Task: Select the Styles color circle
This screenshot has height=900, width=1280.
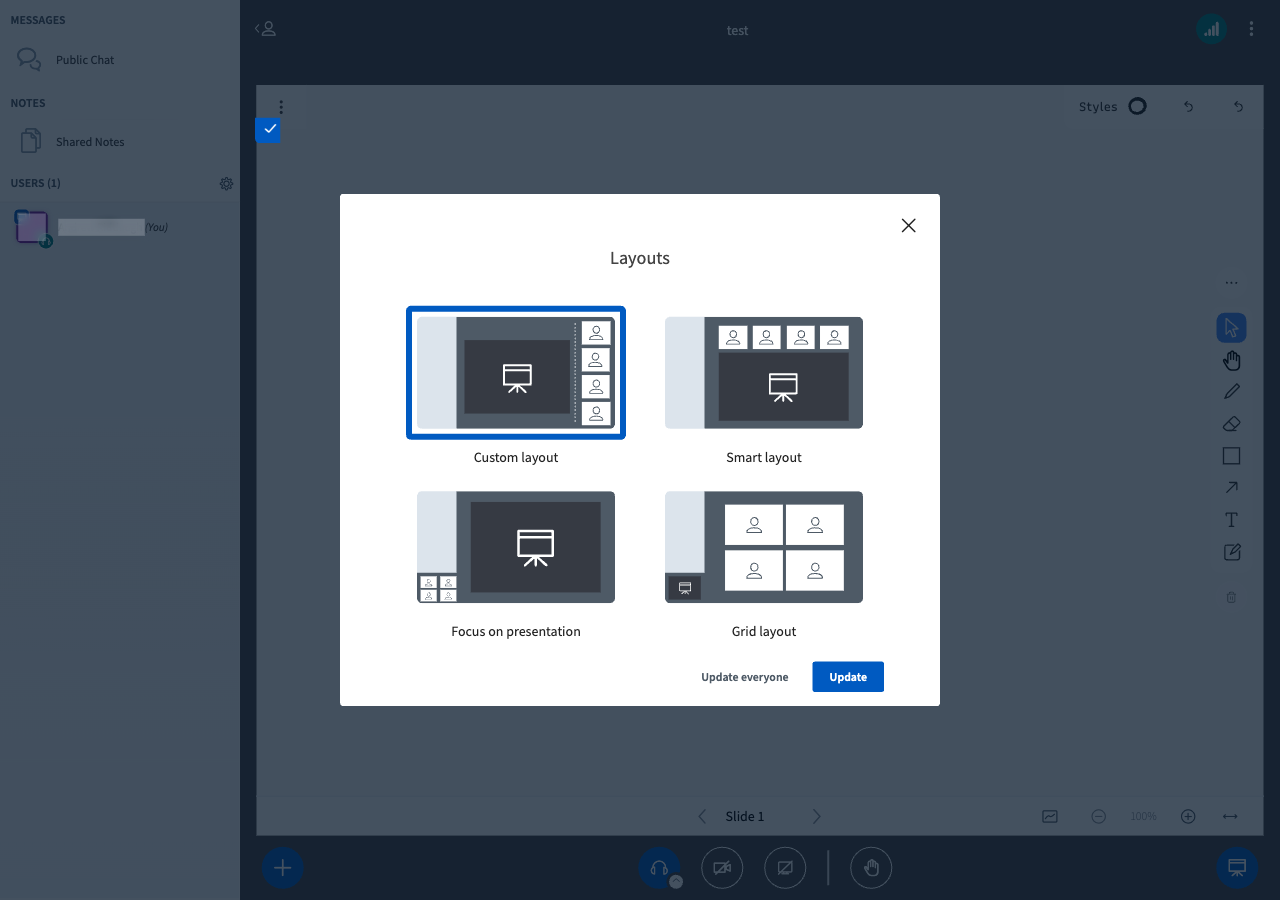Action: [1137, 106]
